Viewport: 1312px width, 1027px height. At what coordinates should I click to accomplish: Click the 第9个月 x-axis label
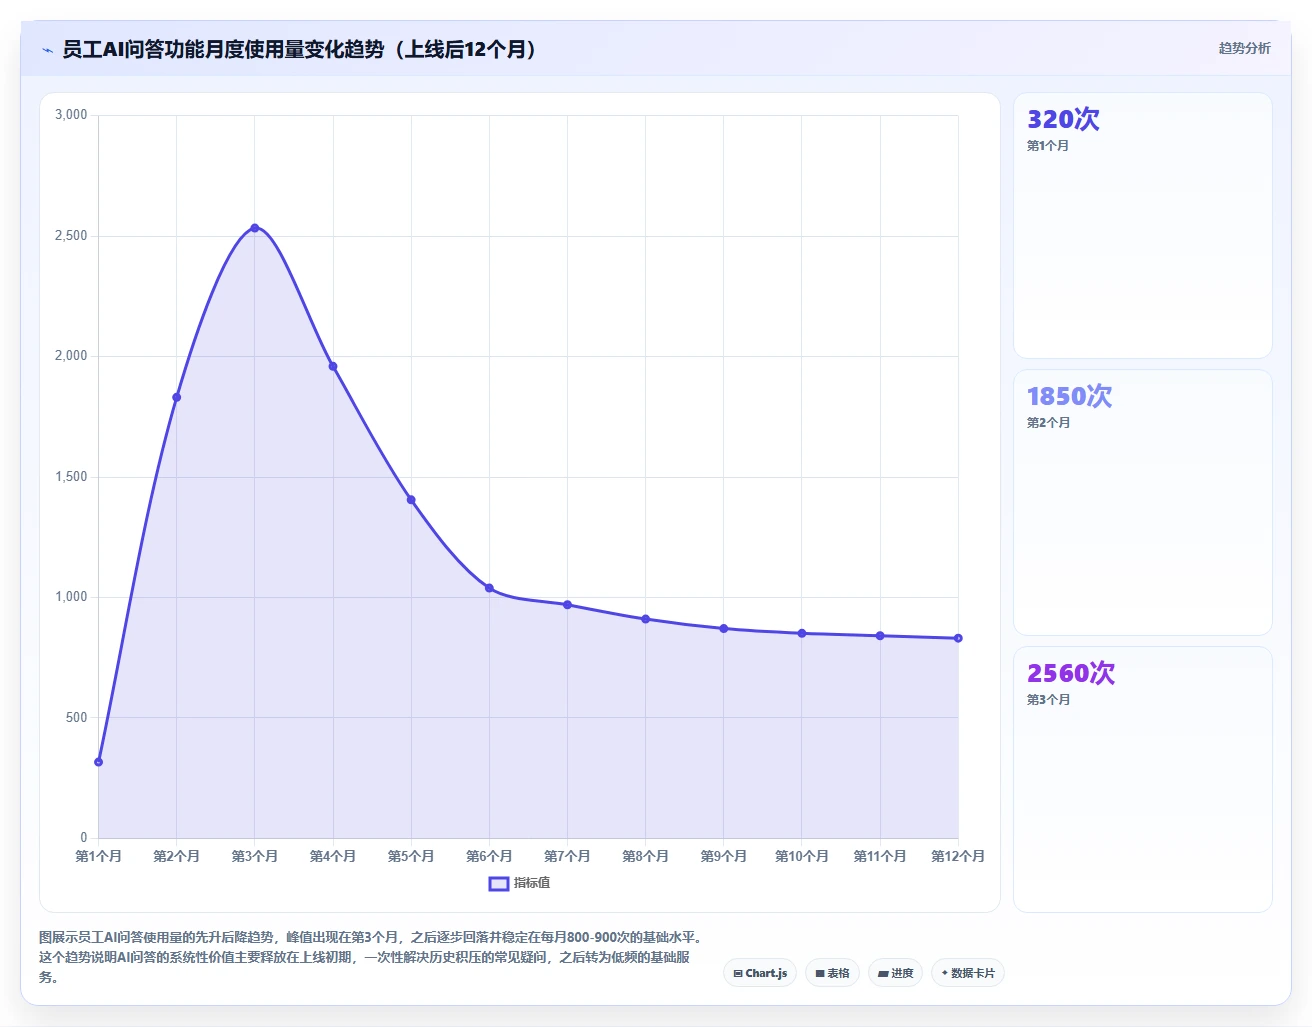pos(724,856)
